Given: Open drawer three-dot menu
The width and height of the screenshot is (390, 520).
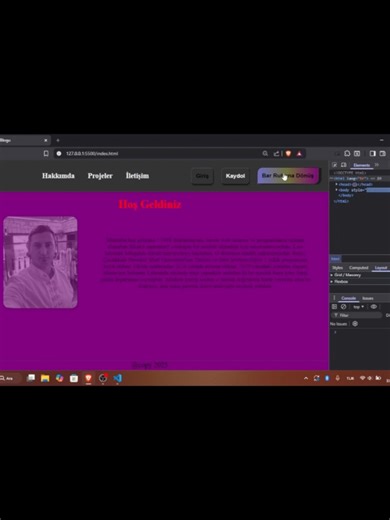Looking at the screenshot, I should pyautogui.click(x=334, y=298).
